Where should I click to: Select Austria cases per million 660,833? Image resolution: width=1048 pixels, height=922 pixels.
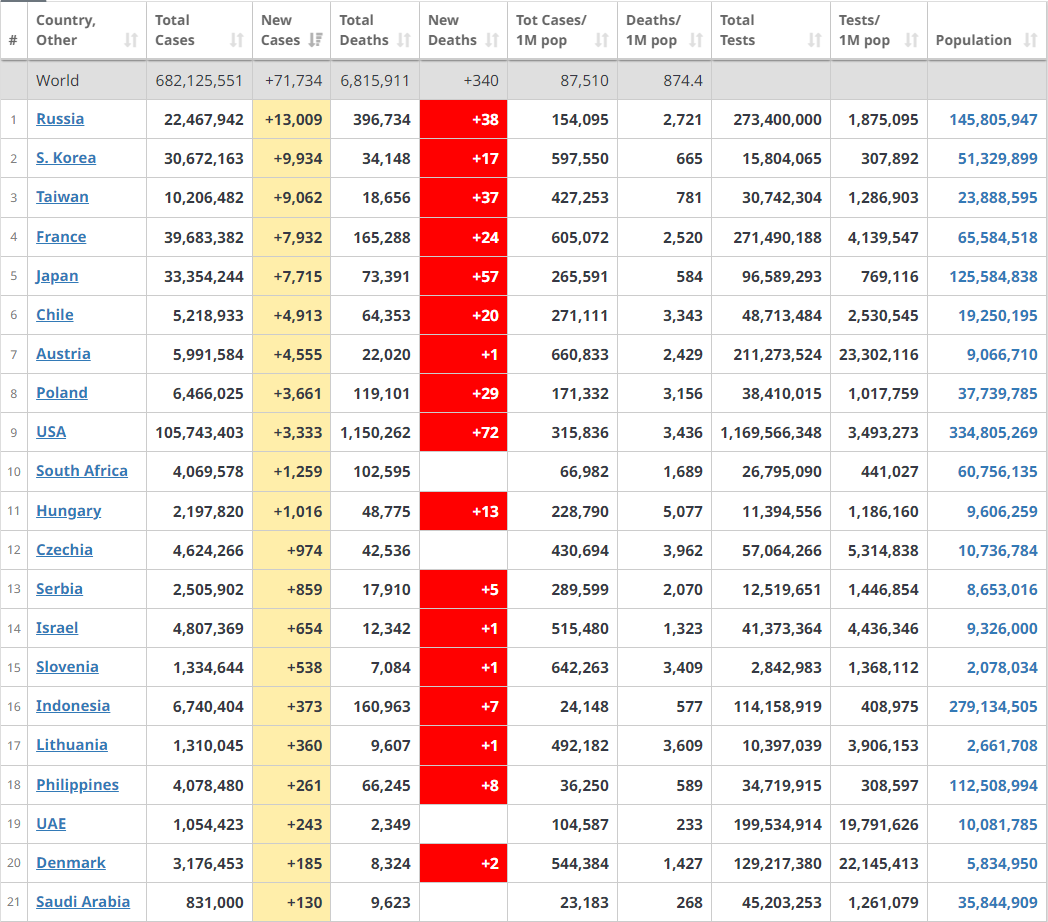click(579, 354)
